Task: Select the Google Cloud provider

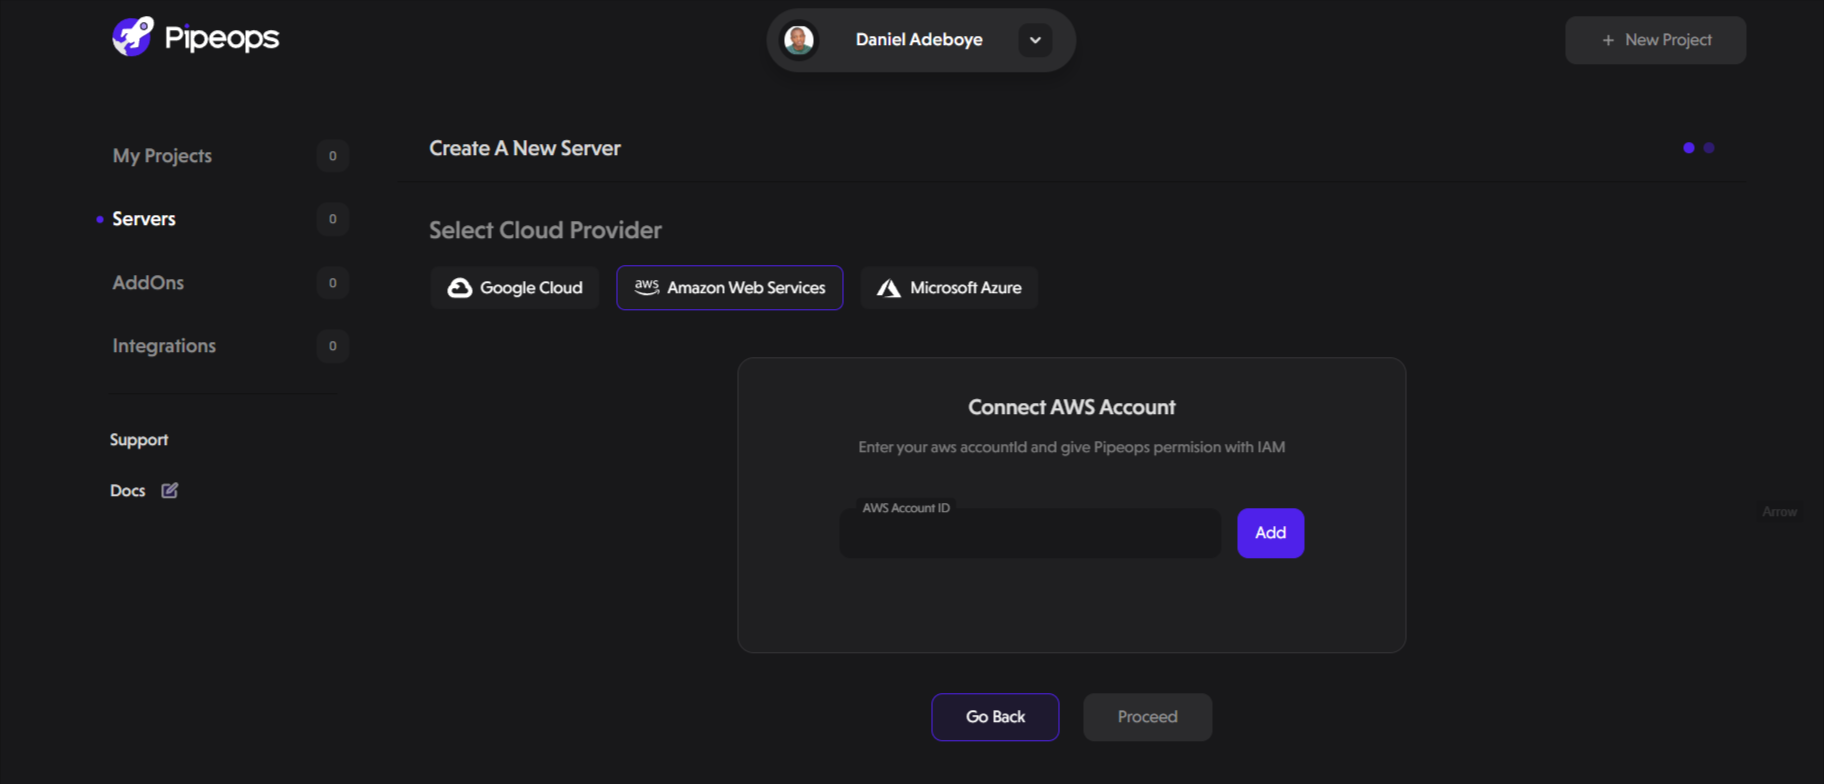Action: (x=515, y=288)
